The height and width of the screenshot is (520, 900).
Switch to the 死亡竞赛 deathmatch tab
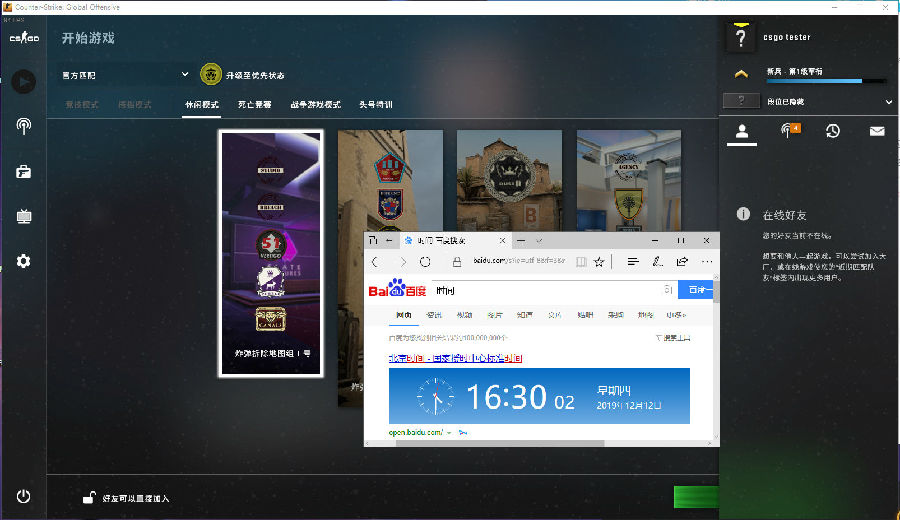tap(254, 104)
